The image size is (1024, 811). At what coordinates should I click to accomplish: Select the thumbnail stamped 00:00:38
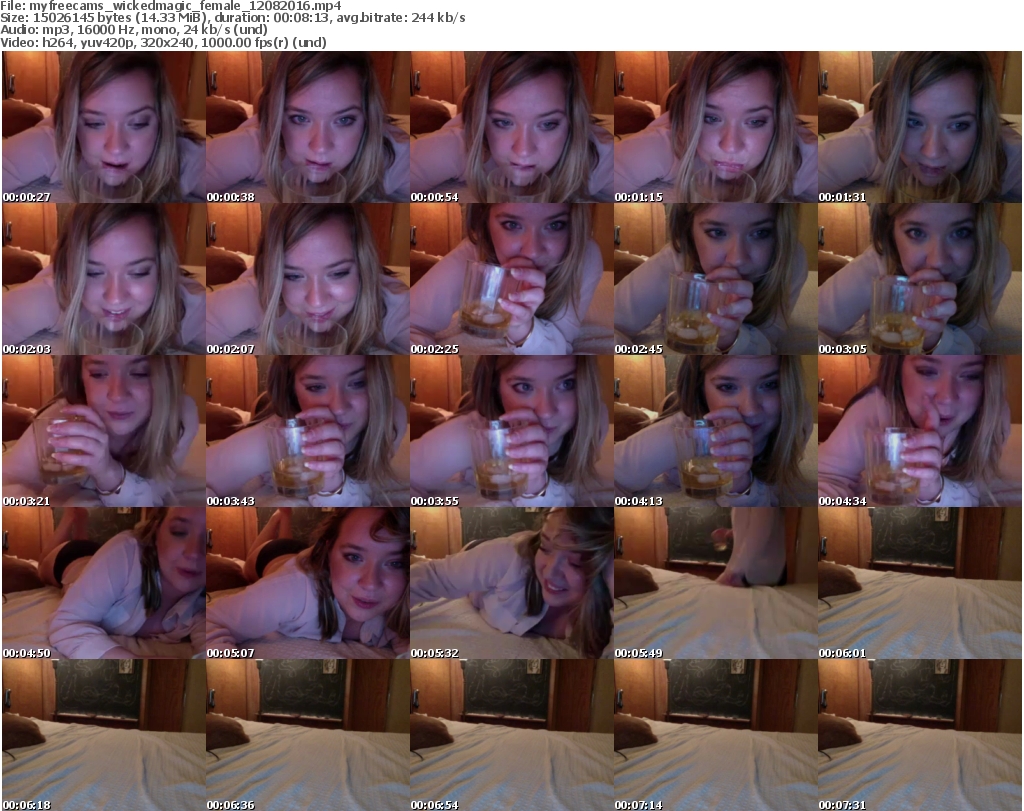coord(308,127)
